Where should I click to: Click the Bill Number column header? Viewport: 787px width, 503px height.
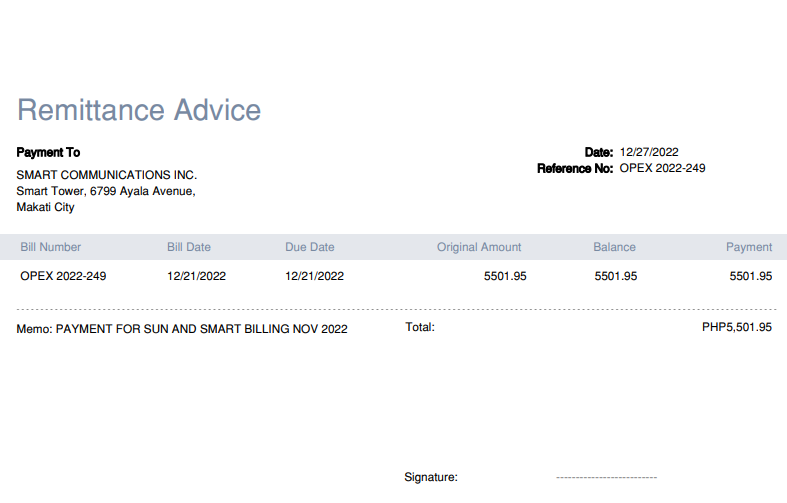[51, 247]
